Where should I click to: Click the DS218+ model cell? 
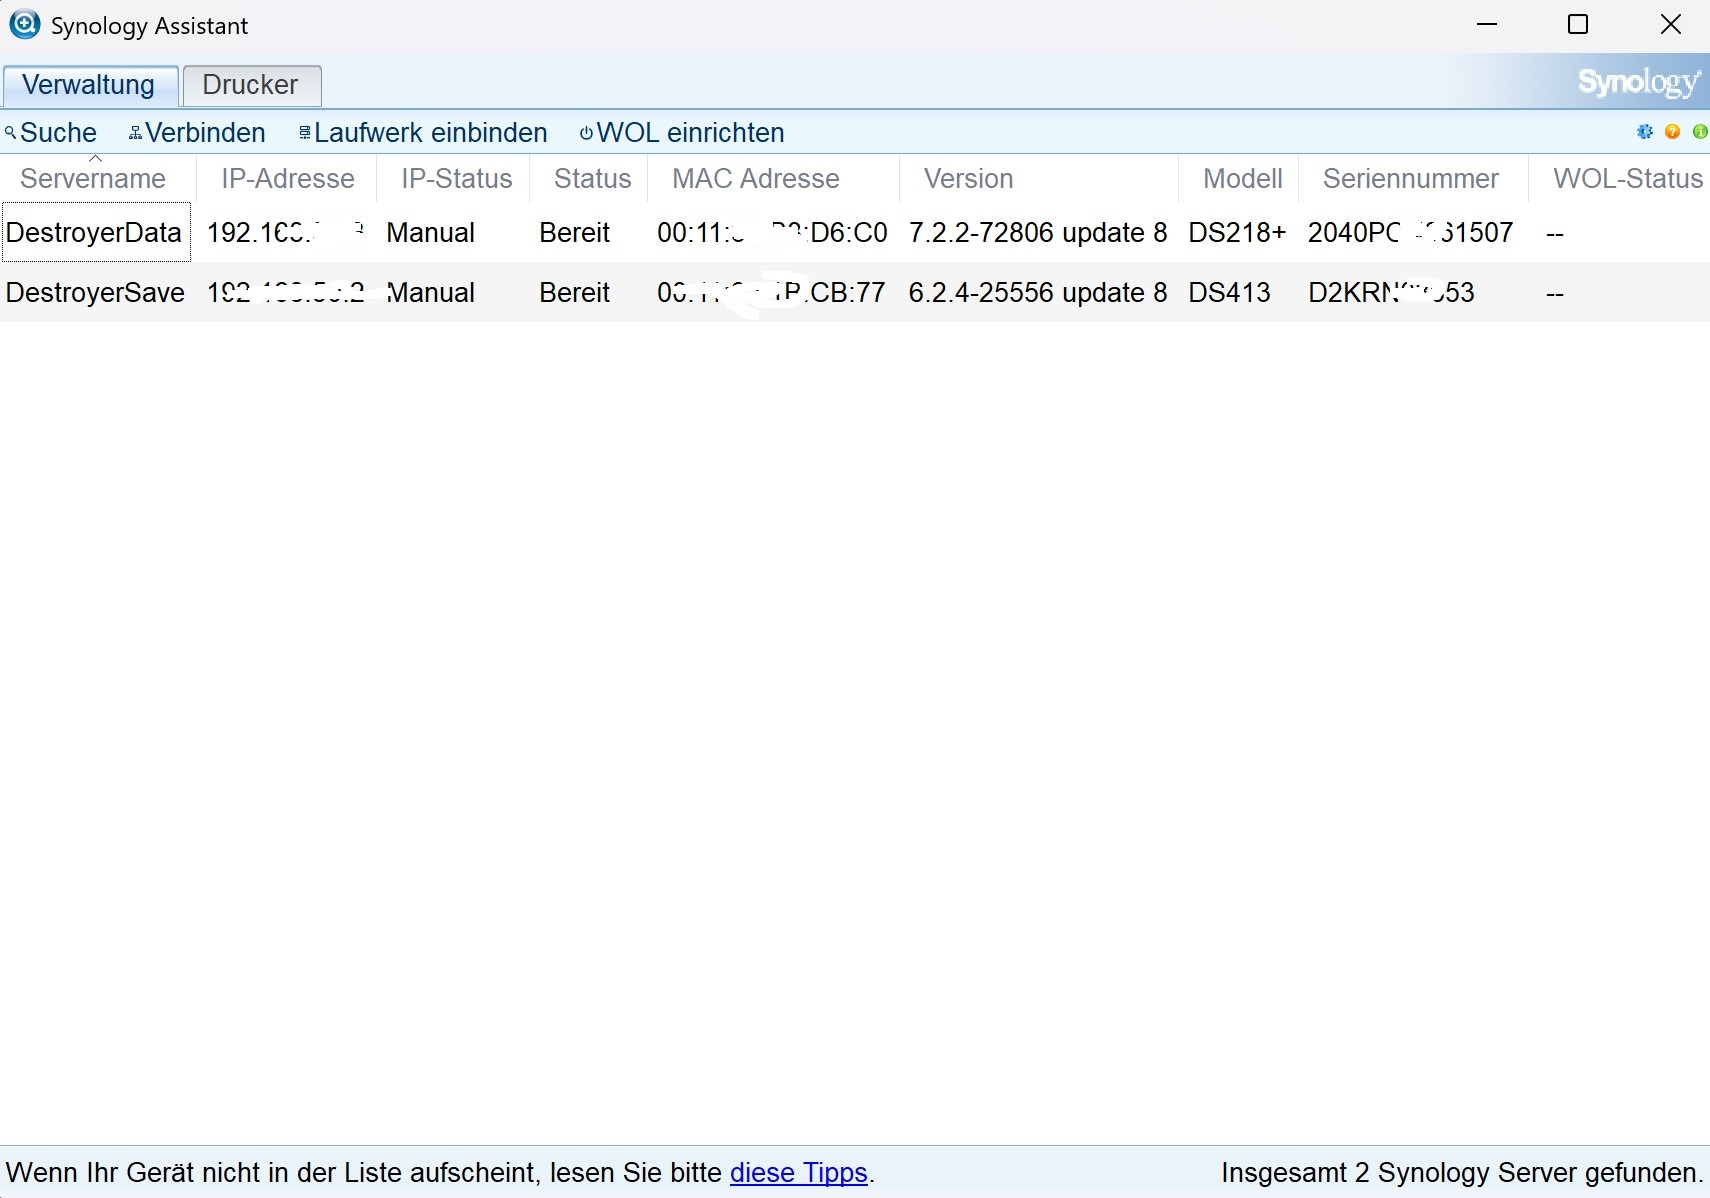(1237, 233)
